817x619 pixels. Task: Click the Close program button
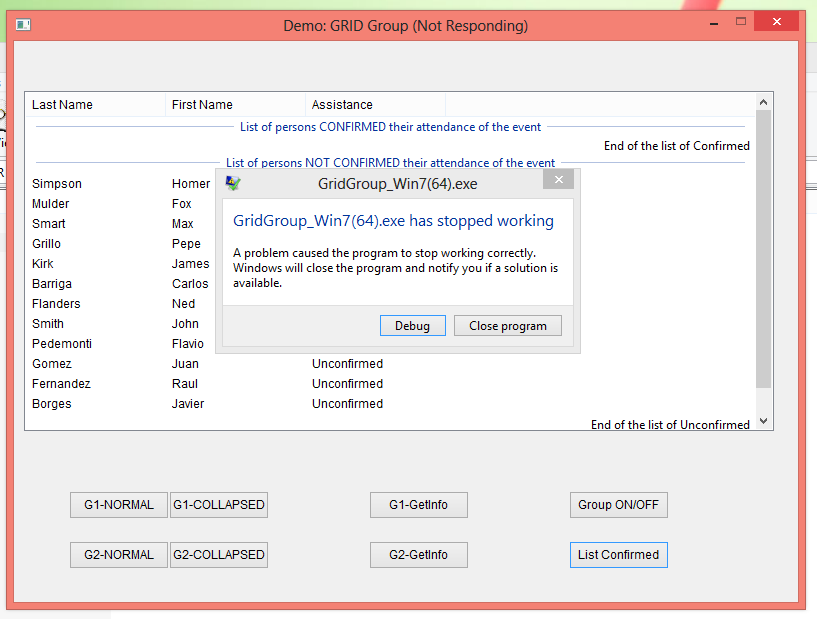508,326
